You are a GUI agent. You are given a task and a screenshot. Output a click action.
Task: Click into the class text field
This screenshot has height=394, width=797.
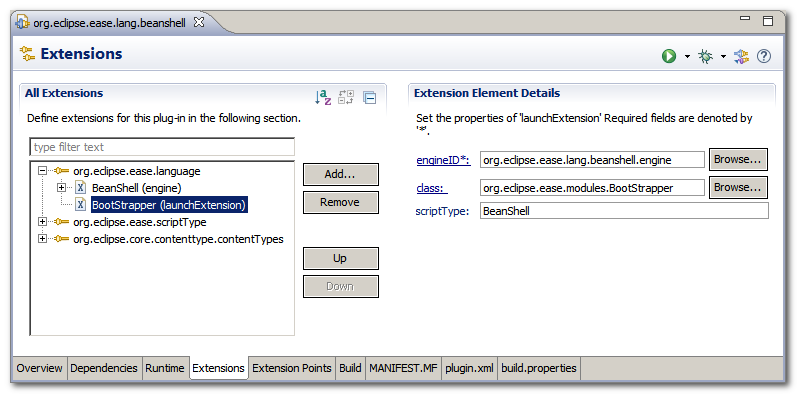(592, 188)
